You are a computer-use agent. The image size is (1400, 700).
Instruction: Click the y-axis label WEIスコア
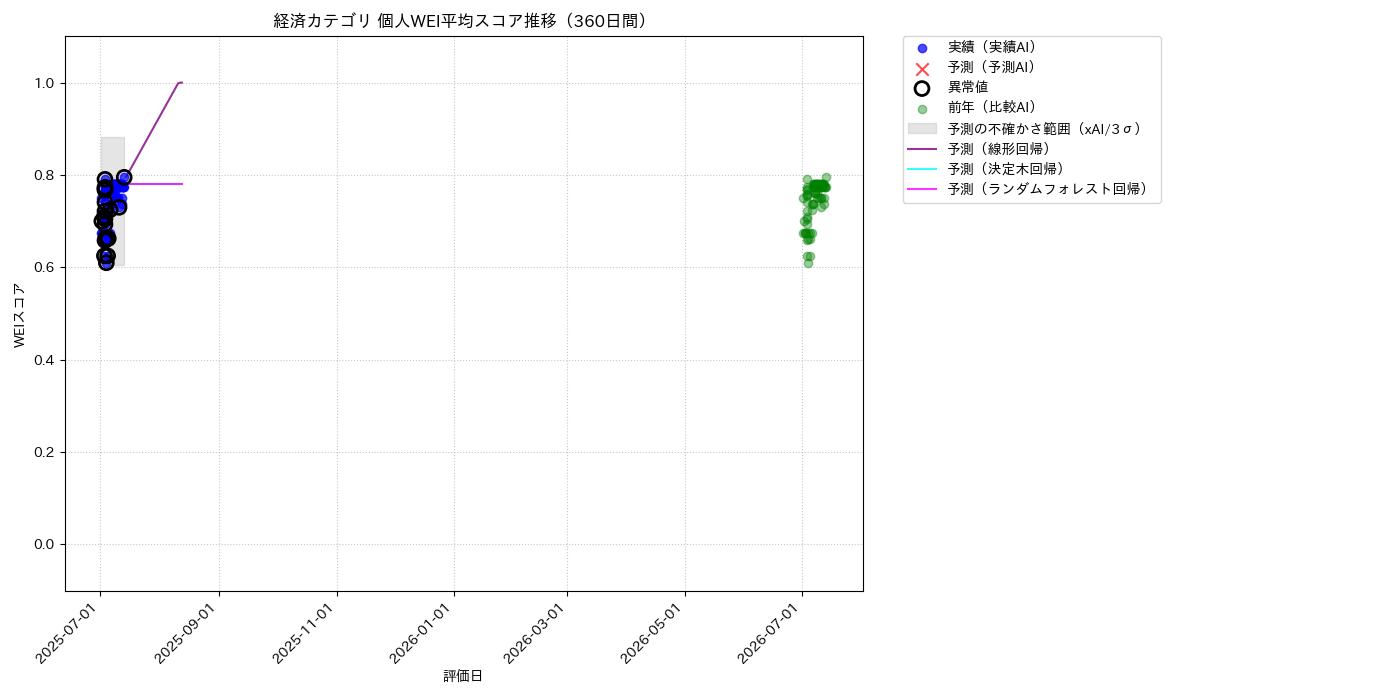pos(19,315)
